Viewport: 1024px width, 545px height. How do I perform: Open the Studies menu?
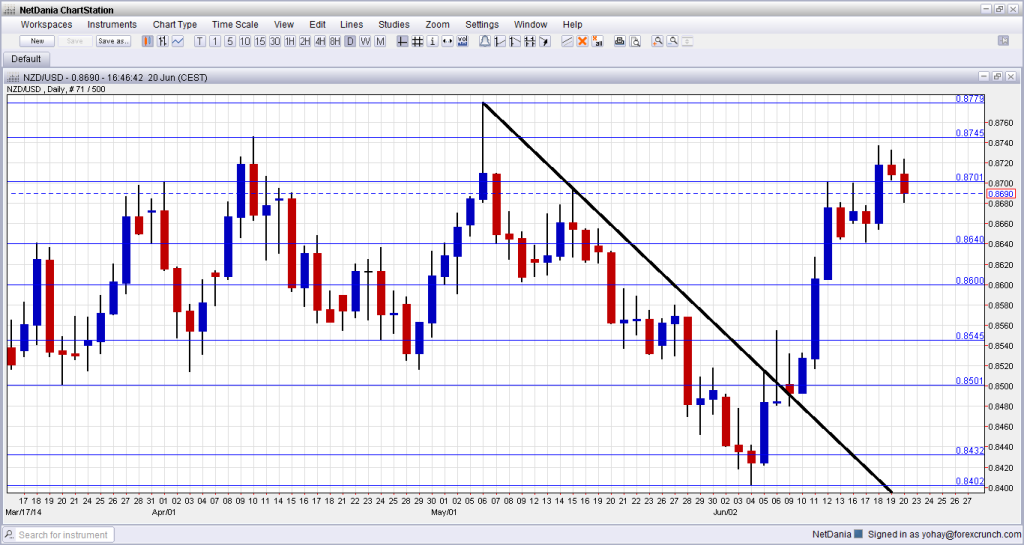(394, 24)
